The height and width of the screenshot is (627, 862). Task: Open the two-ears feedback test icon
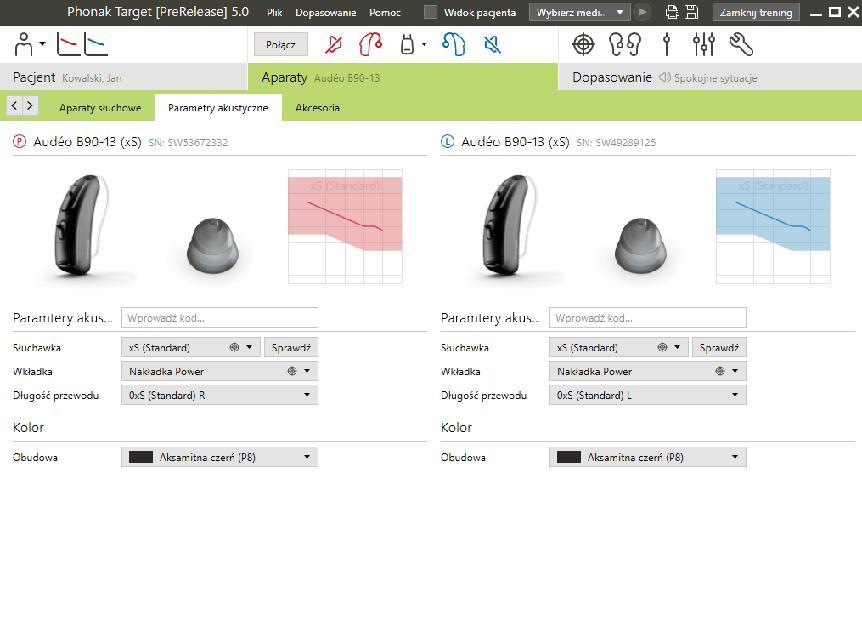pyautogui.click(x=625, y=45)
